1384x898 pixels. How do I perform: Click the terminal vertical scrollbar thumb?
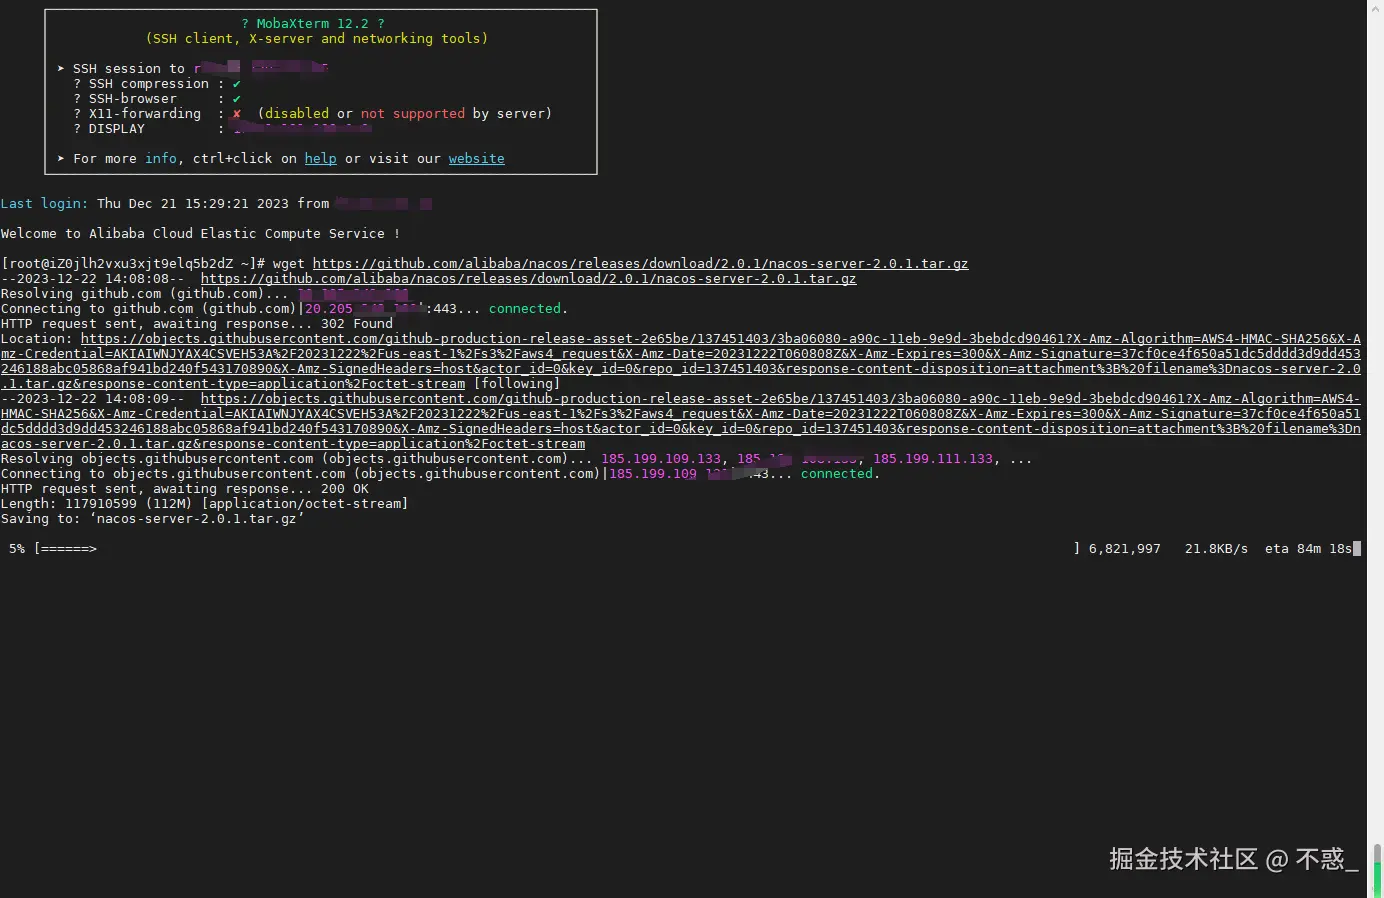(1377, 870)
